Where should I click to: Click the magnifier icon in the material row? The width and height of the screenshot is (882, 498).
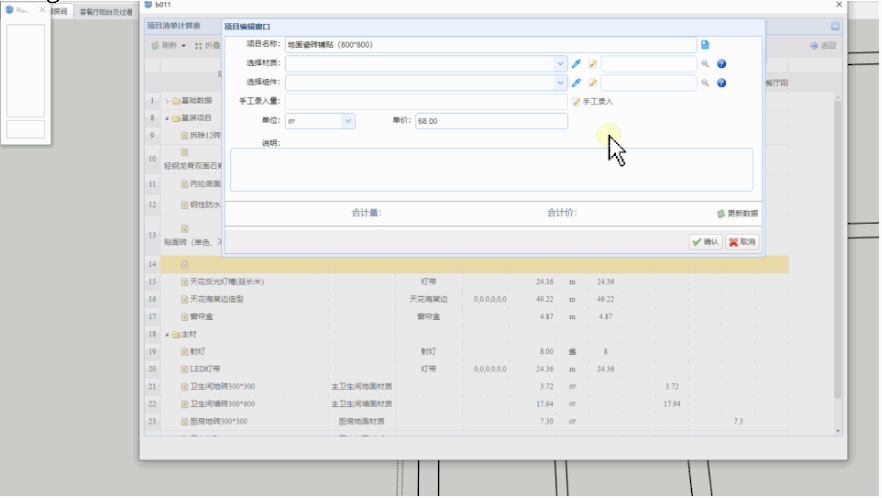click(x=705, y=64)
